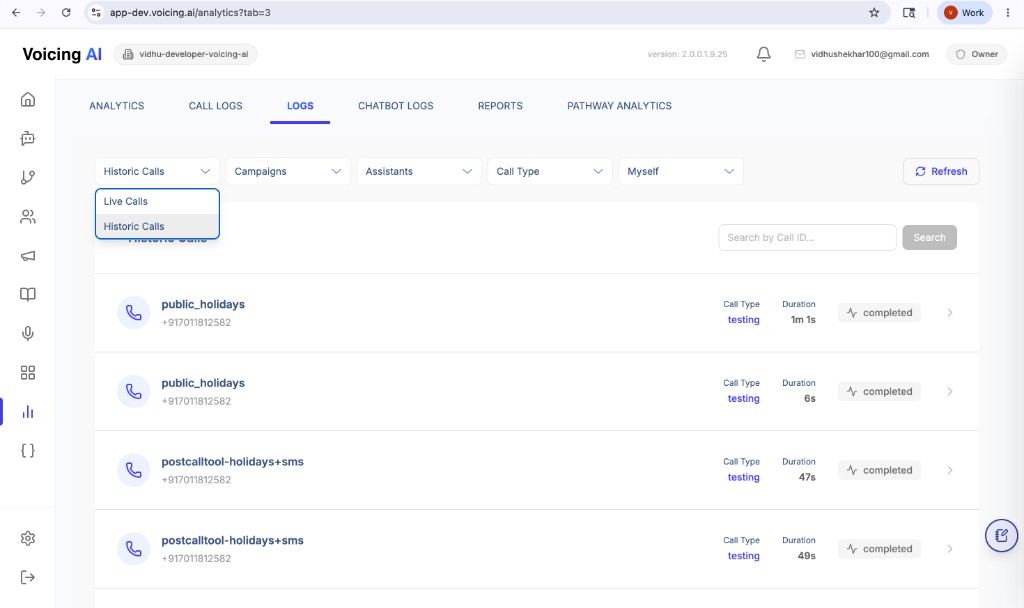Switch to the REPORTS tab
Viewport: 1024px width, 608px height.
(500, 106)
